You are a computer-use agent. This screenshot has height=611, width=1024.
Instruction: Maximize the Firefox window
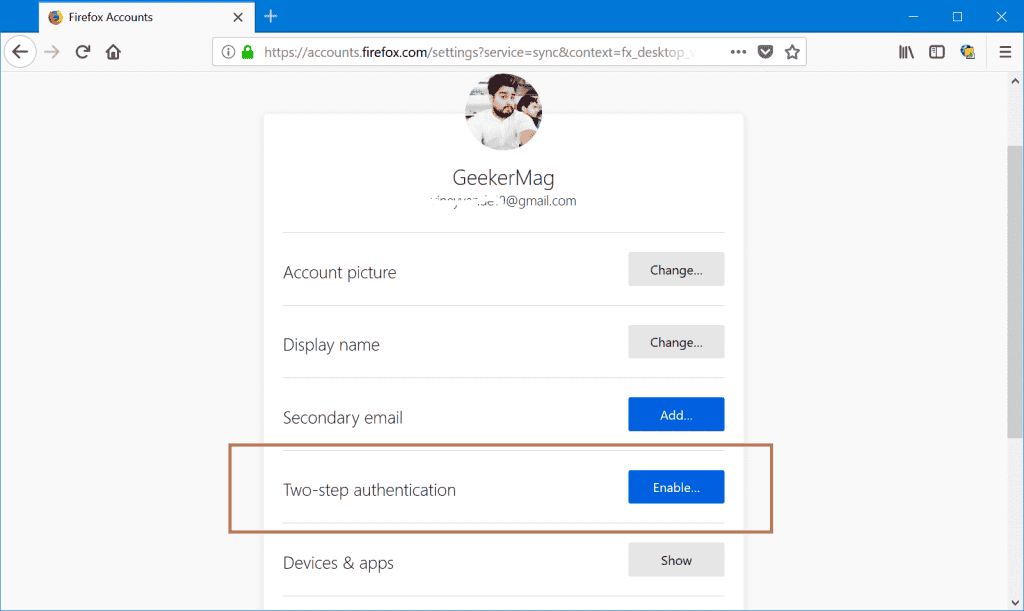pos(957,16)
